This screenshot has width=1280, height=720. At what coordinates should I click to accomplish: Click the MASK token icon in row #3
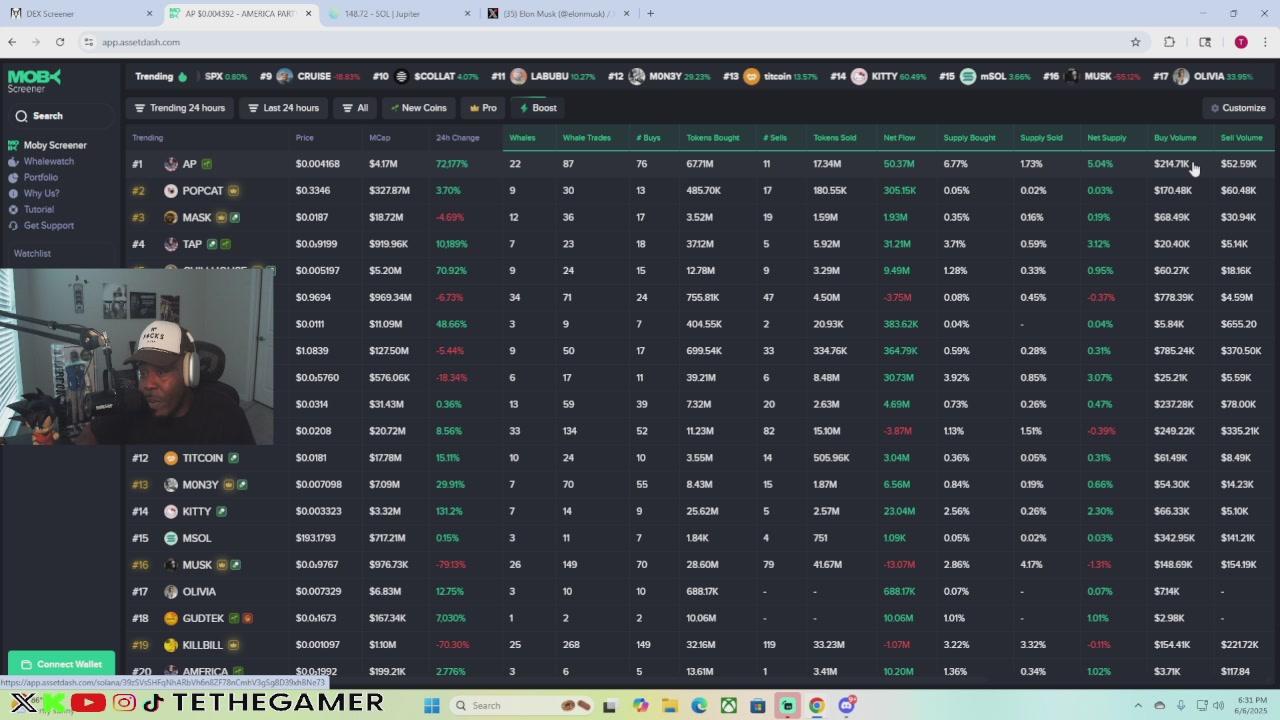point(171,217)
